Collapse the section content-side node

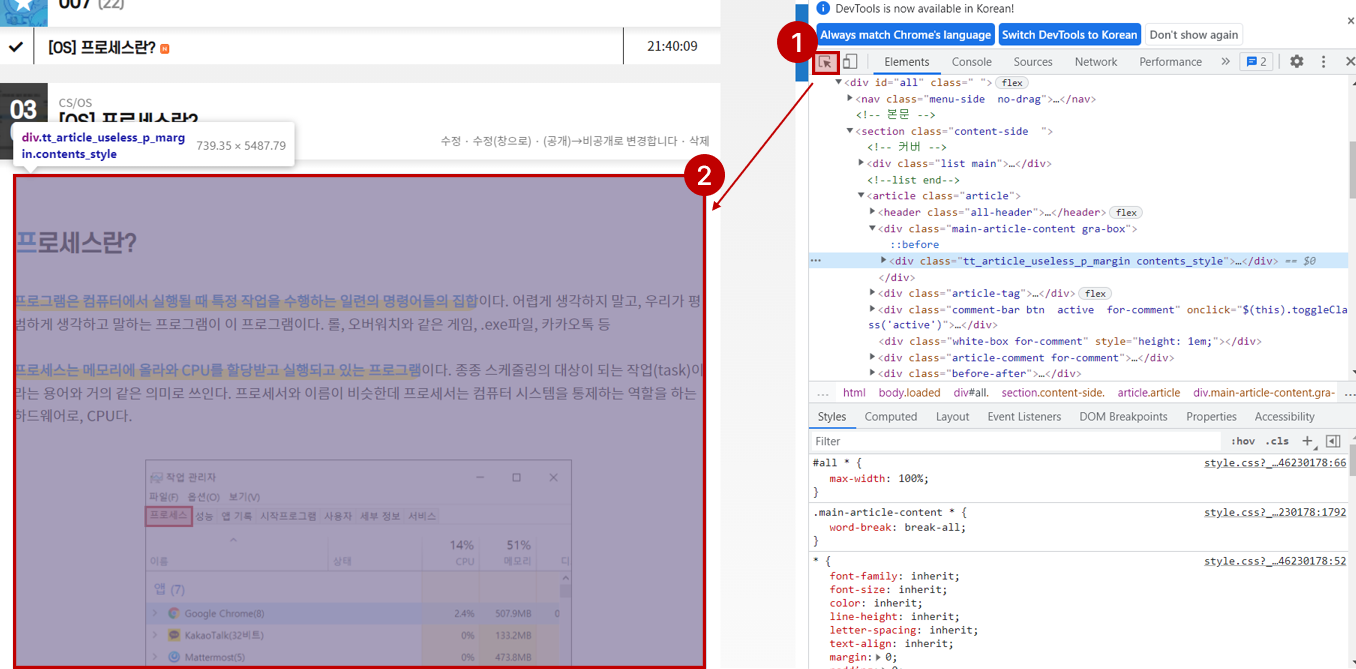(x=850, y=131)
